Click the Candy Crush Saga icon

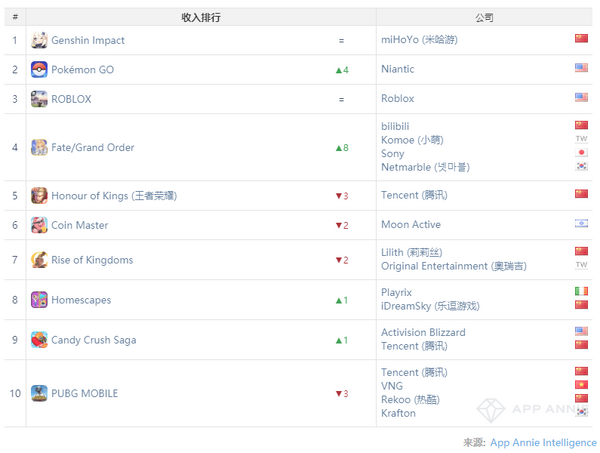point(39,340)
